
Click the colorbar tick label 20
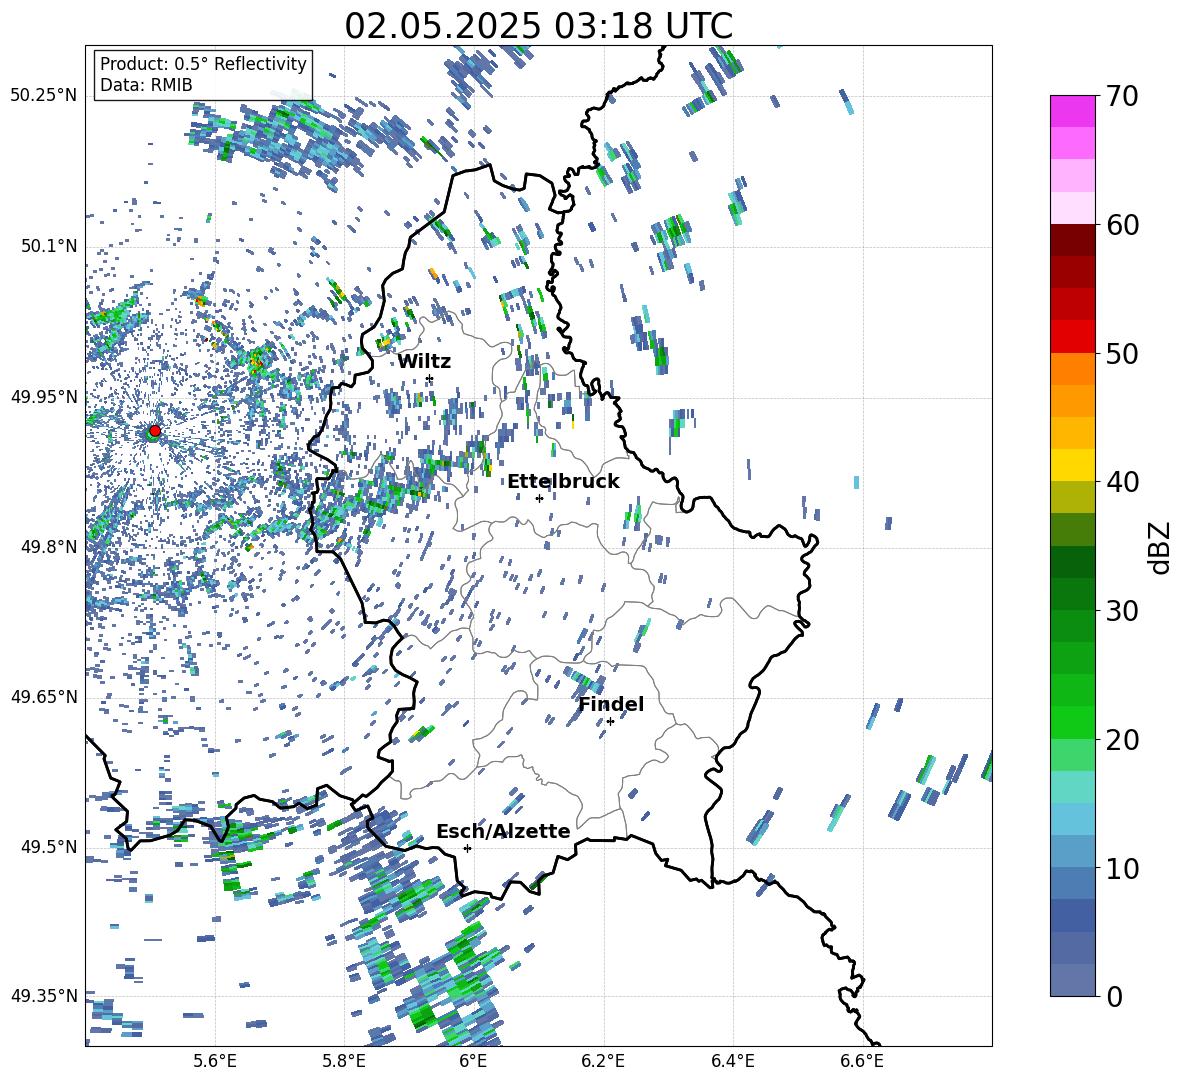pyautogui.click(x=1122, y=740)
